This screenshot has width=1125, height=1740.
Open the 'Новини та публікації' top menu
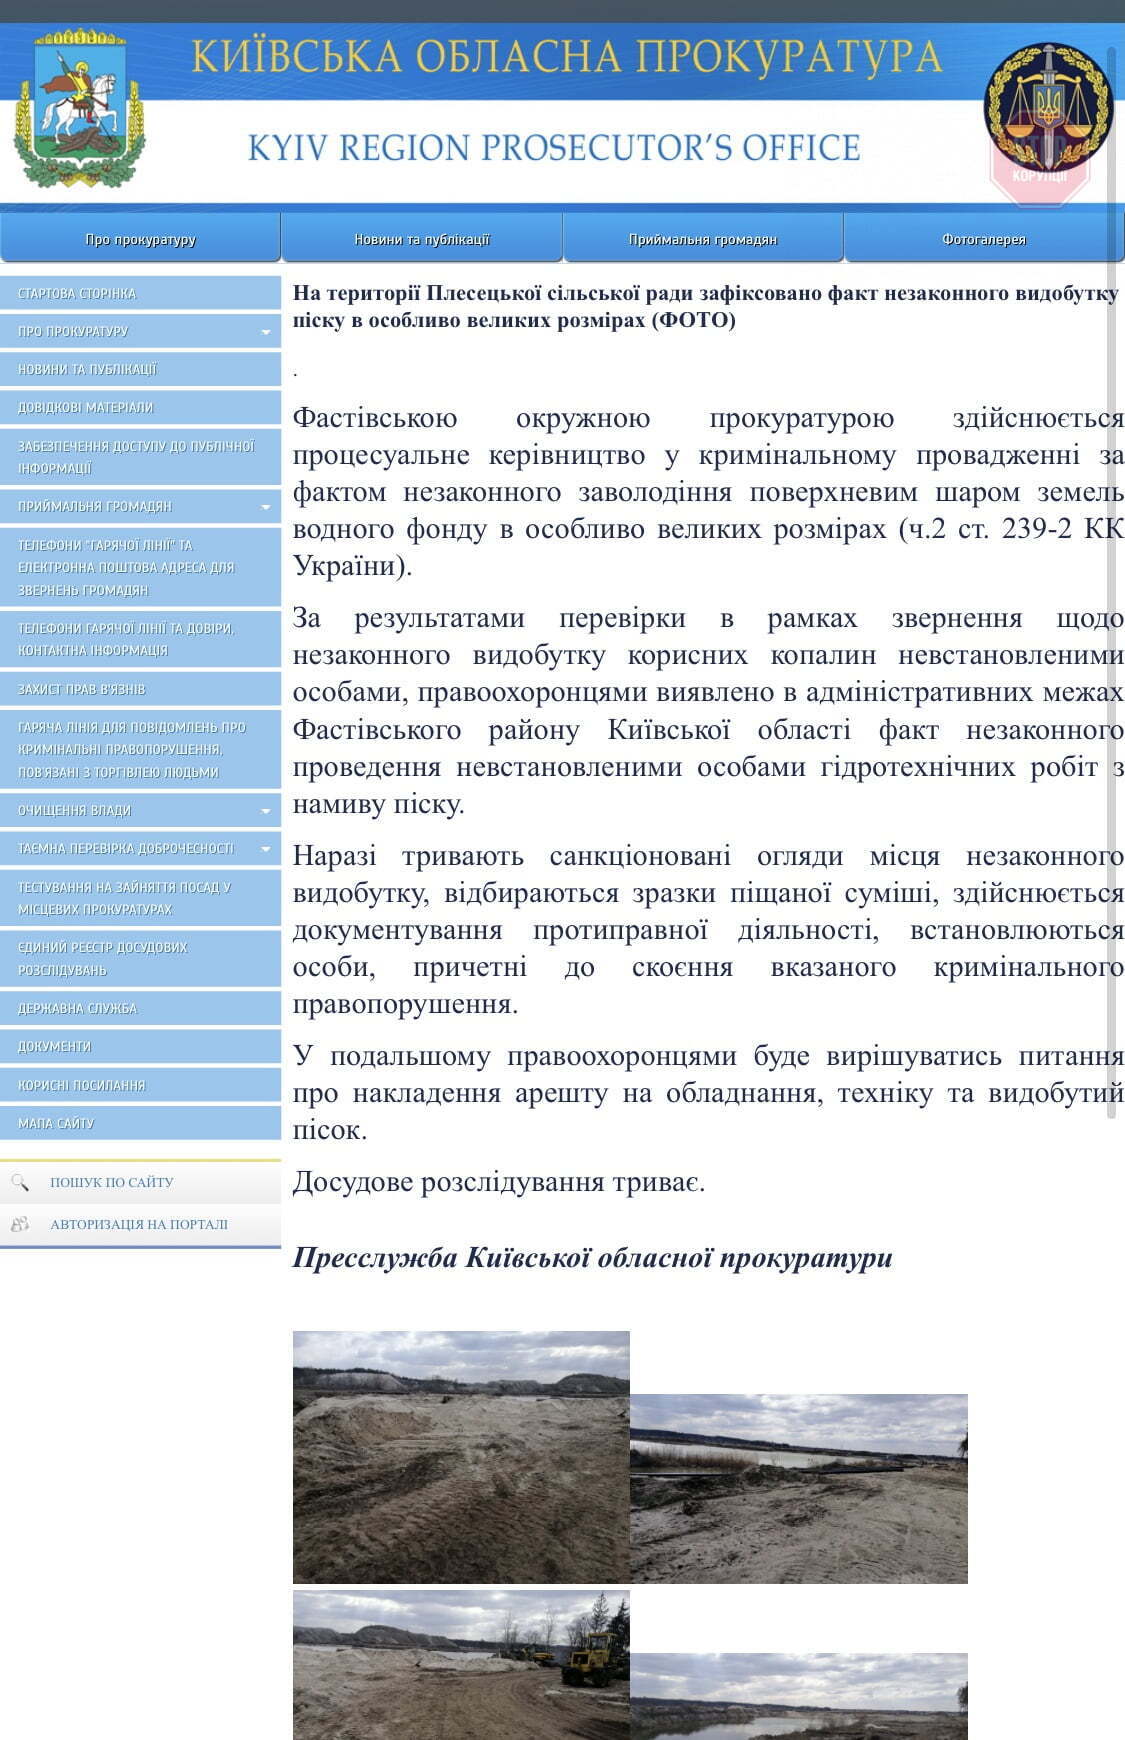422,239
